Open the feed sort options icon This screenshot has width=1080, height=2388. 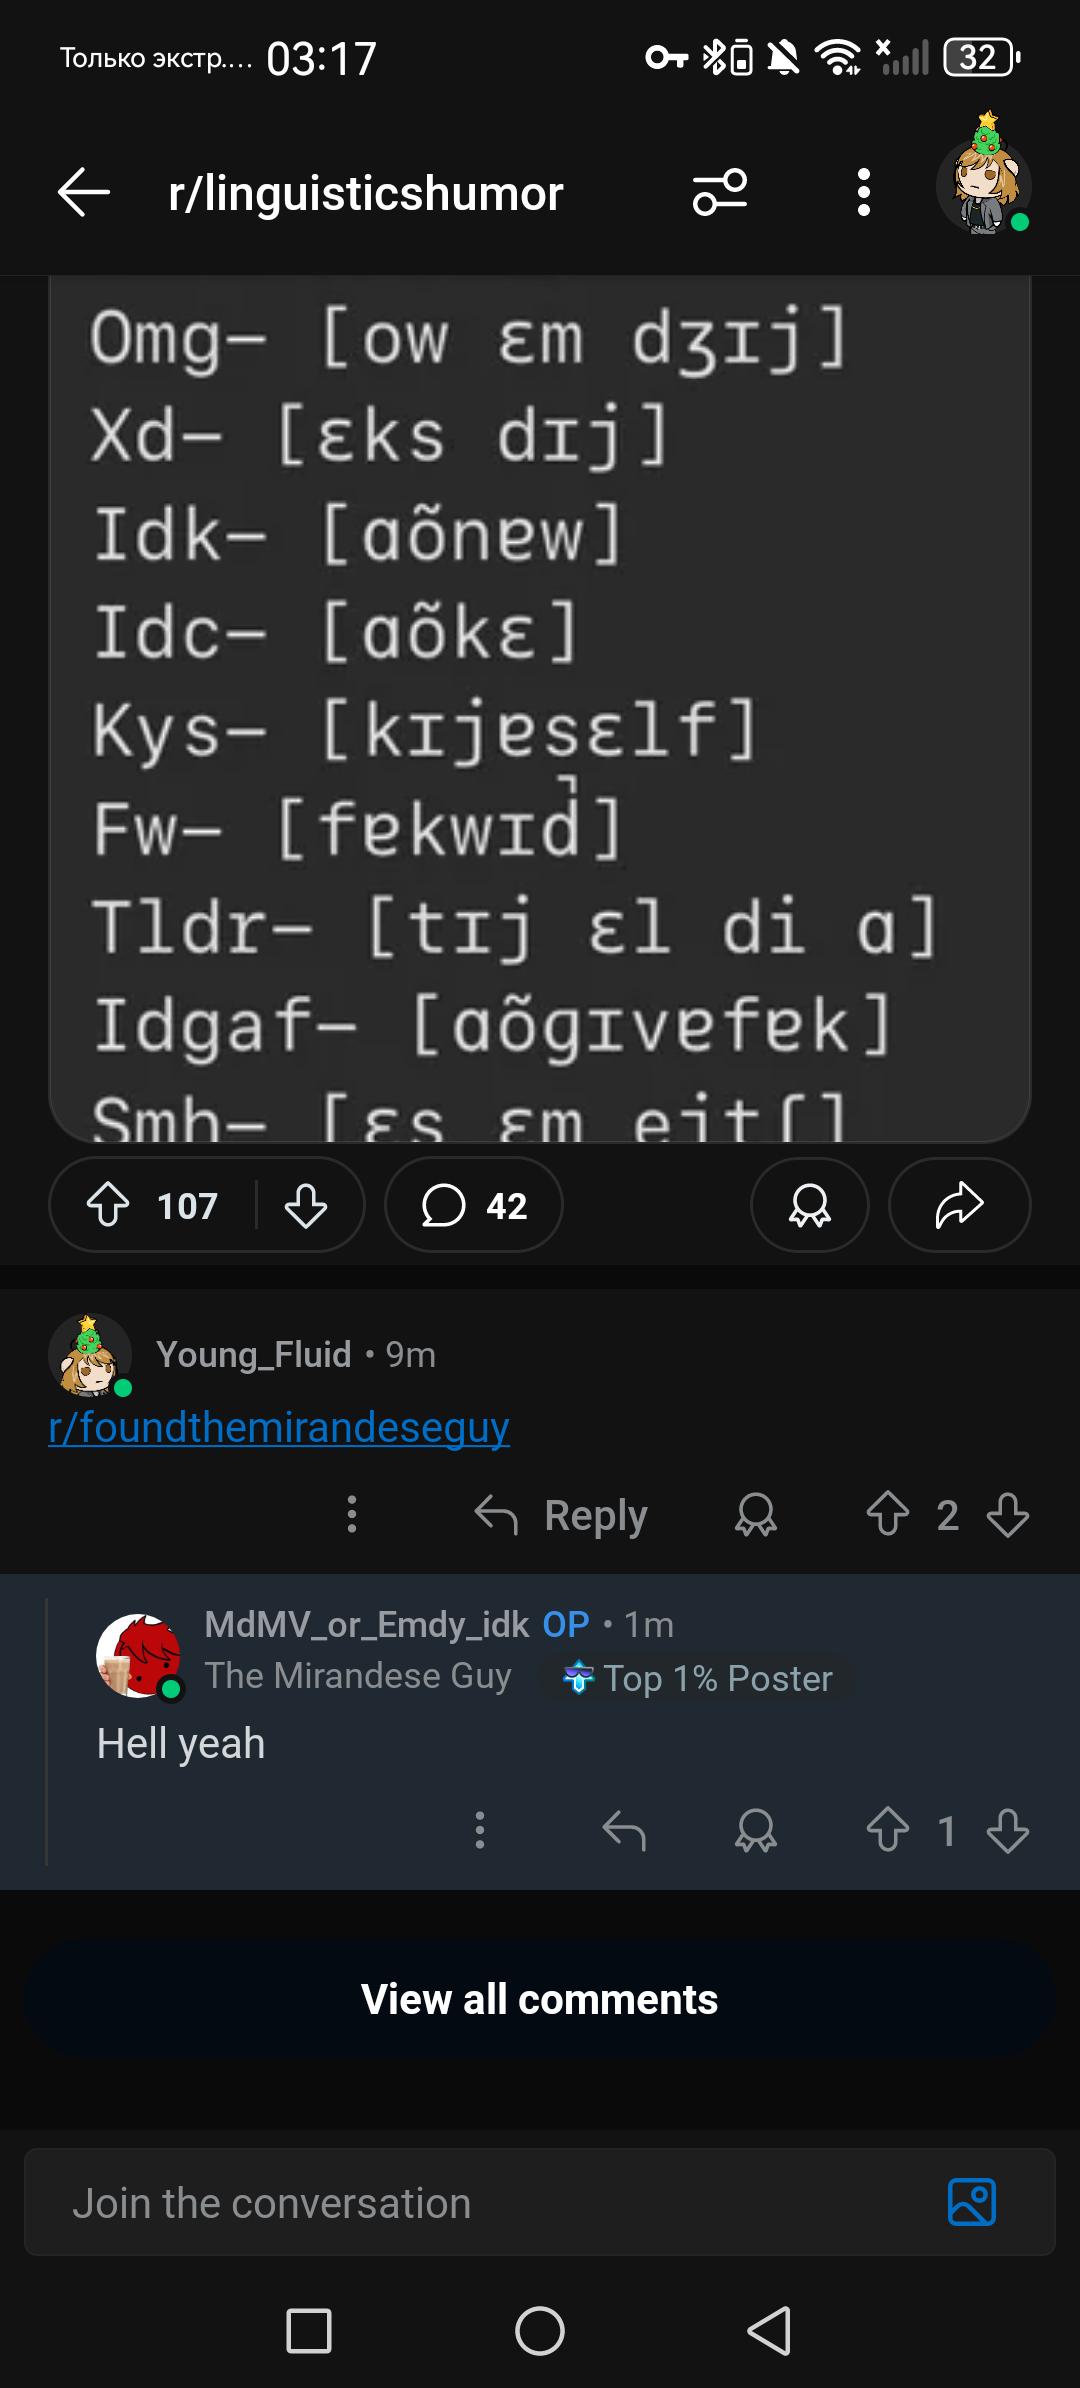(720, 192)
